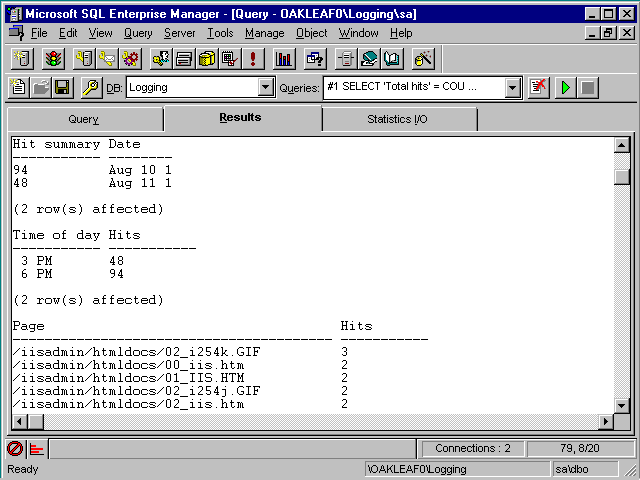
Task: Switch to the Query tab
Action: (x=84, y=120)
